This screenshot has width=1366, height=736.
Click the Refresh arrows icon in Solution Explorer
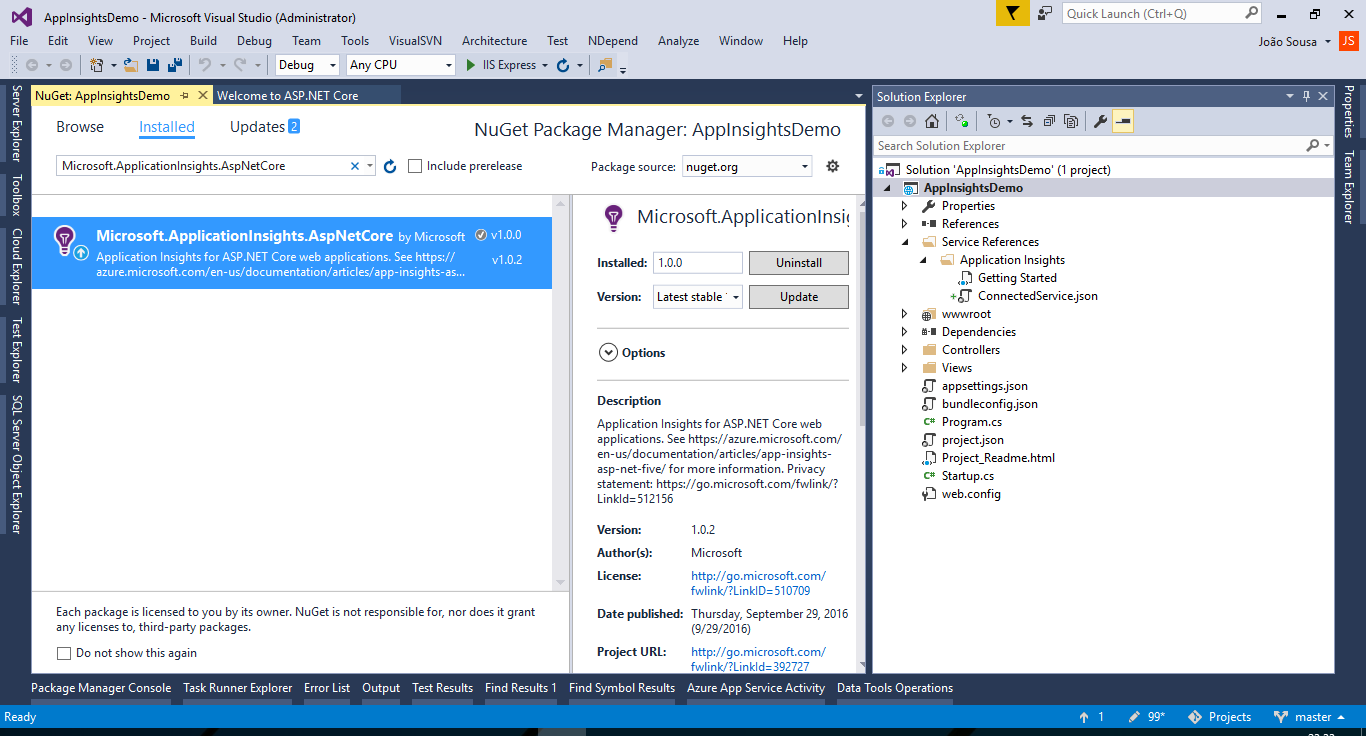pyautogui.click(x=1026, y=121)
